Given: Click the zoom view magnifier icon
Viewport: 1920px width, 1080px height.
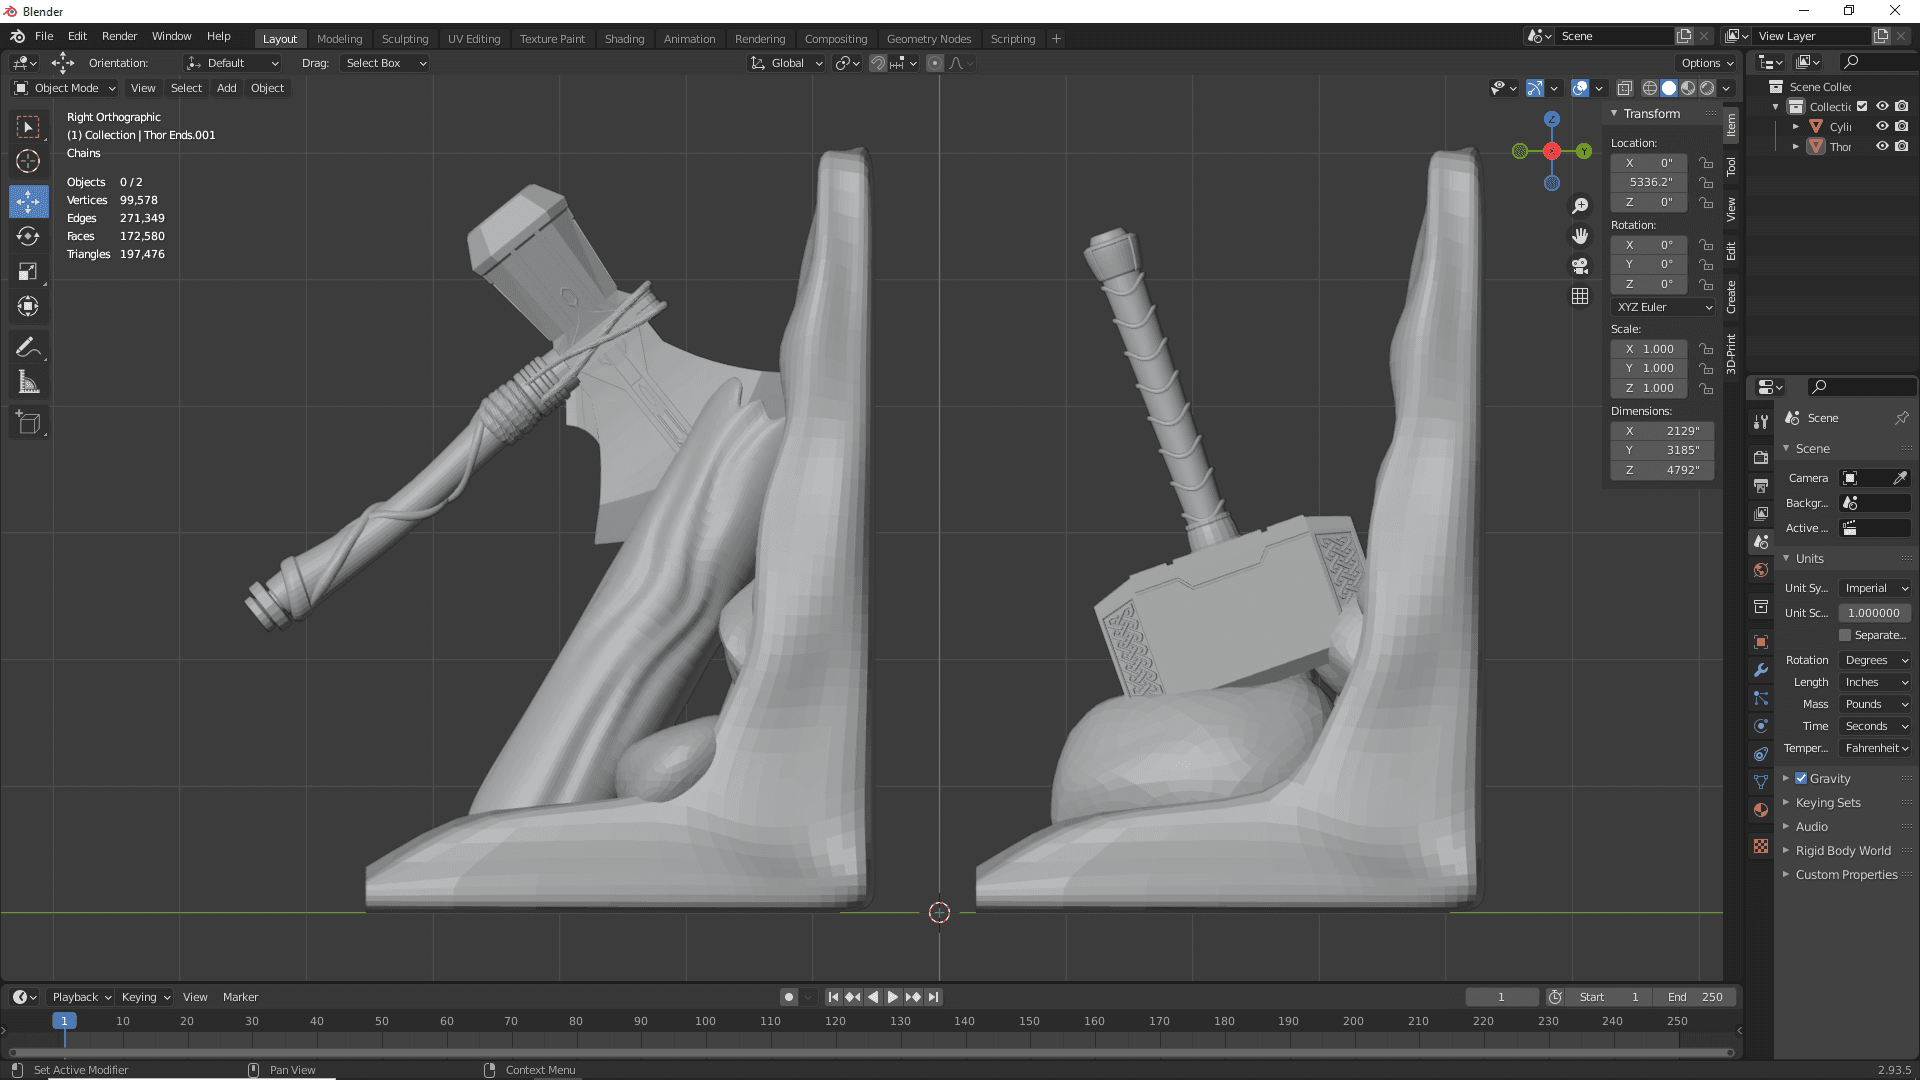Looking at the screenshot, I should pos(1580,206).
